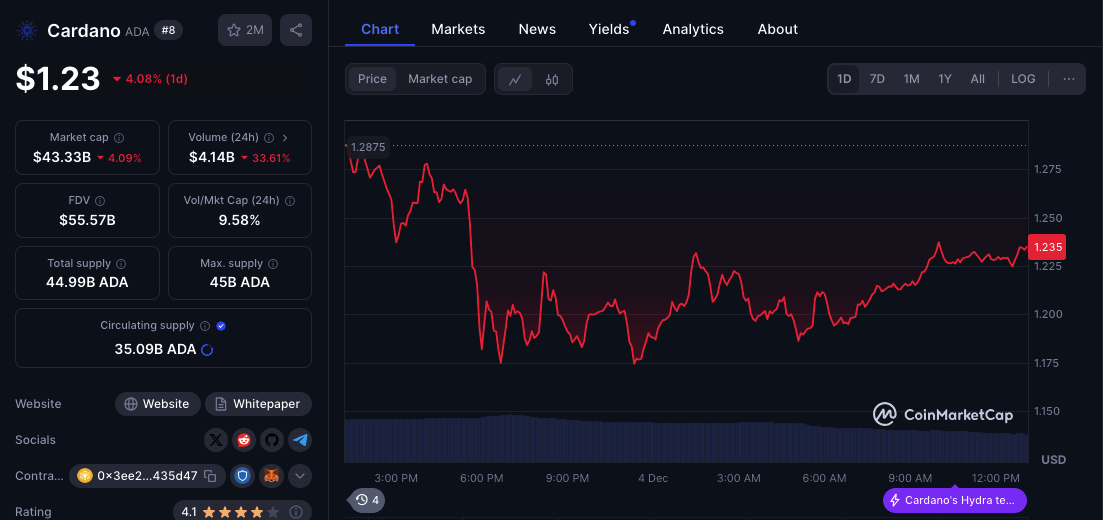This screenshot has width=1103, height=520.
Task: Open the Telegram social icon
Action: 300,440
